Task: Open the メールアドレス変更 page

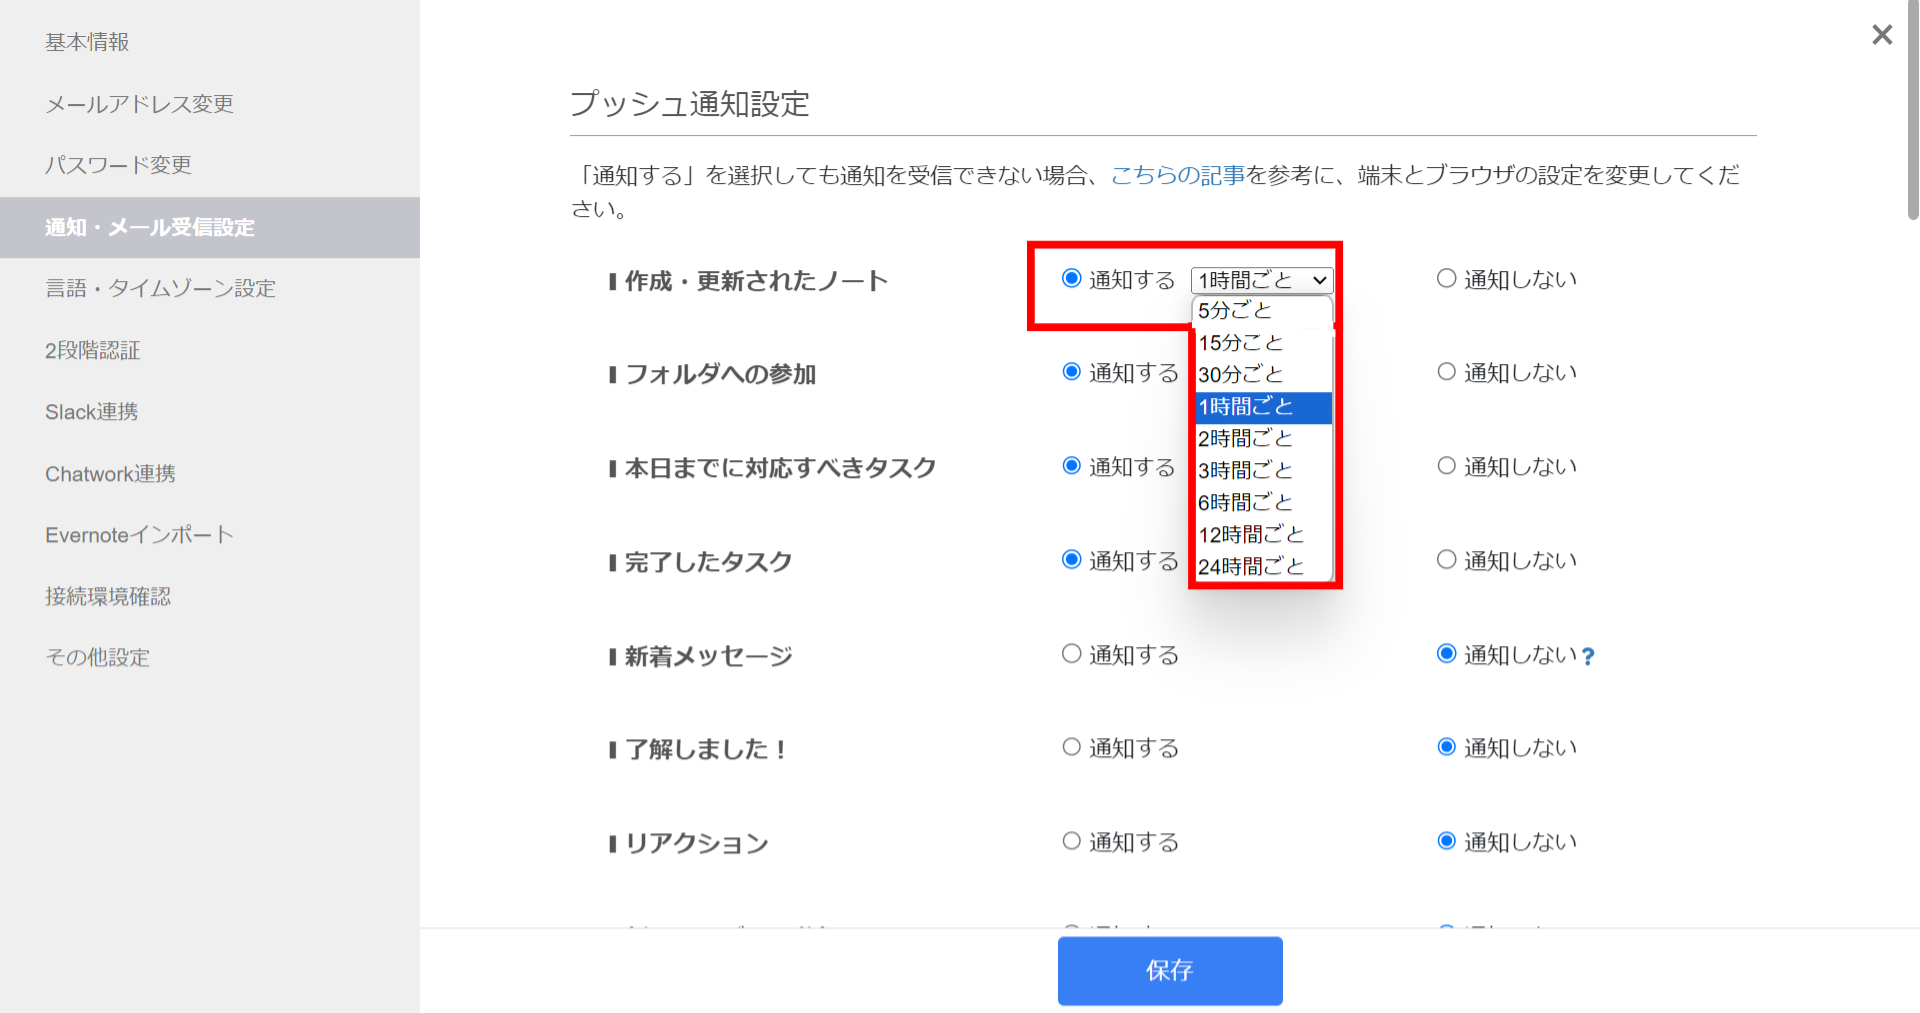Action: point(139,103)
